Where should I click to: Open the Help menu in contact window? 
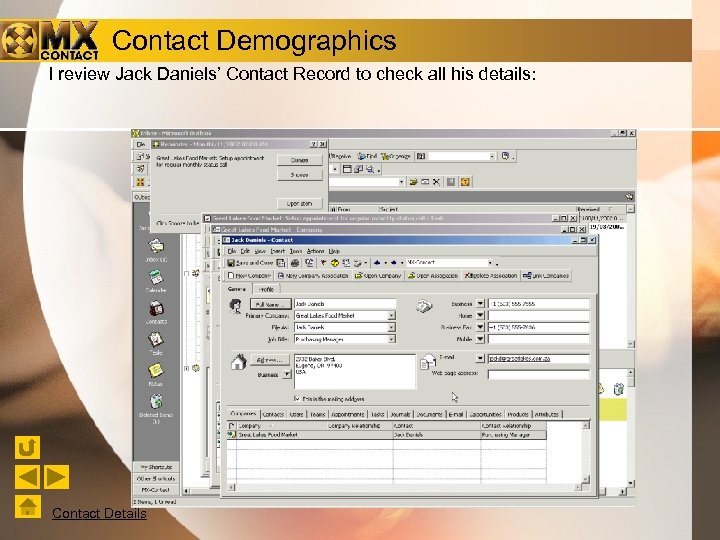pos(334,251)
